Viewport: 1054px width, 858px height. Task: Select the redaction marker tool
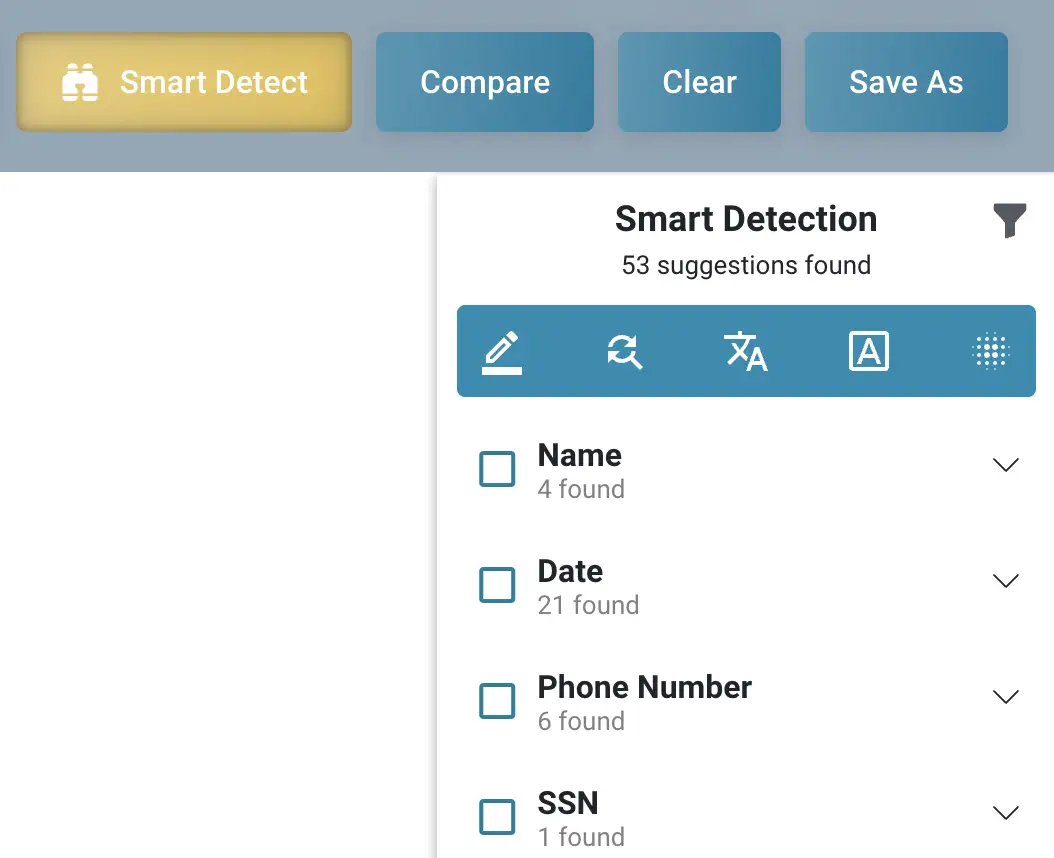pyautogui.click(x=503, y=351)
